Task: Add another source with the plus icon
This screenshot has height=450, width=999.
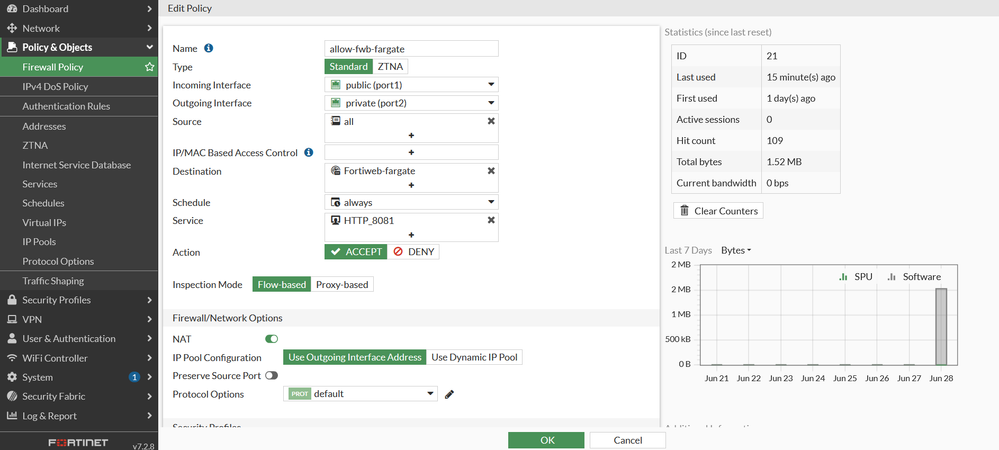Action: point(411,135)
